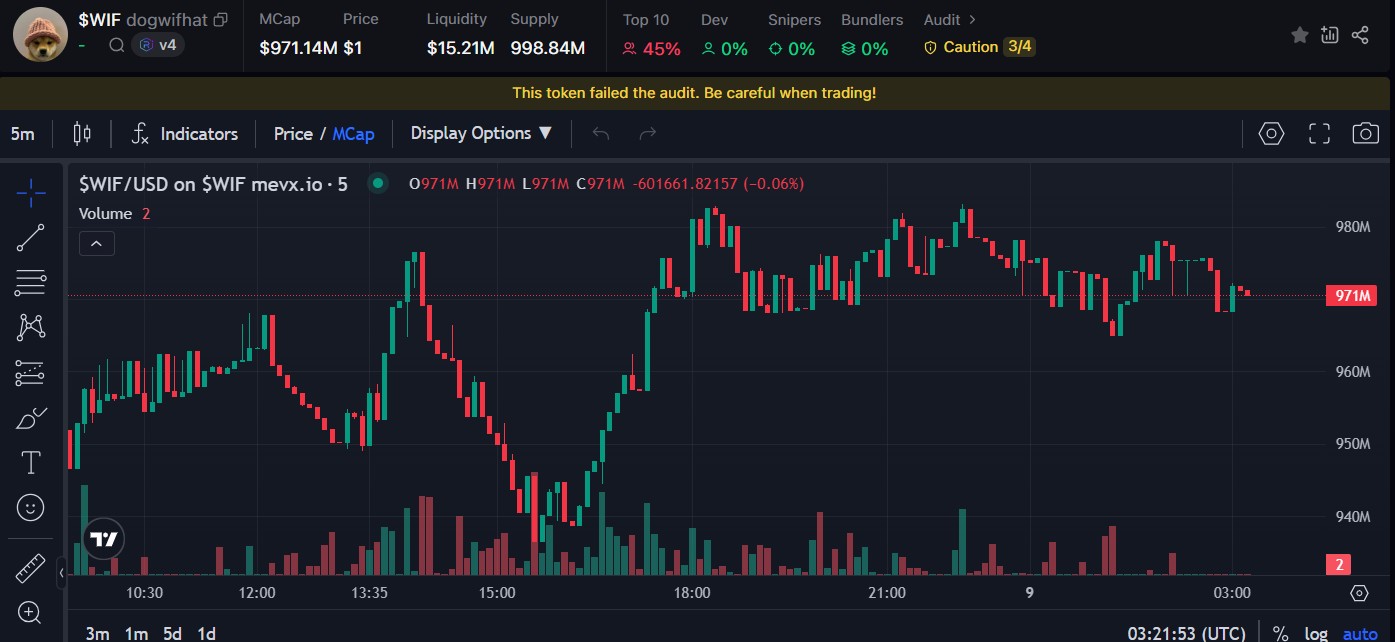Screen dimensions: 1395x642
Task: Open chart settings hexagon icon
Action: 1271,133
